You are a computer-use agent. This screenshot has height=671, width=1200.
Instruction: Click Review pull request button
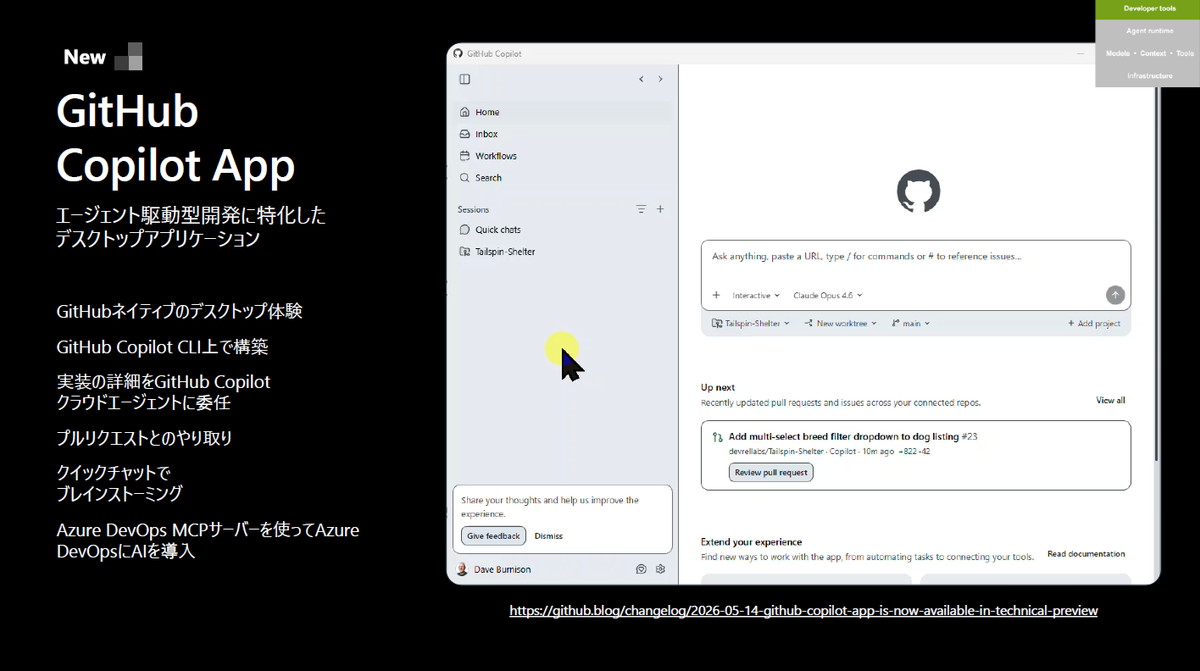[771, 472]
